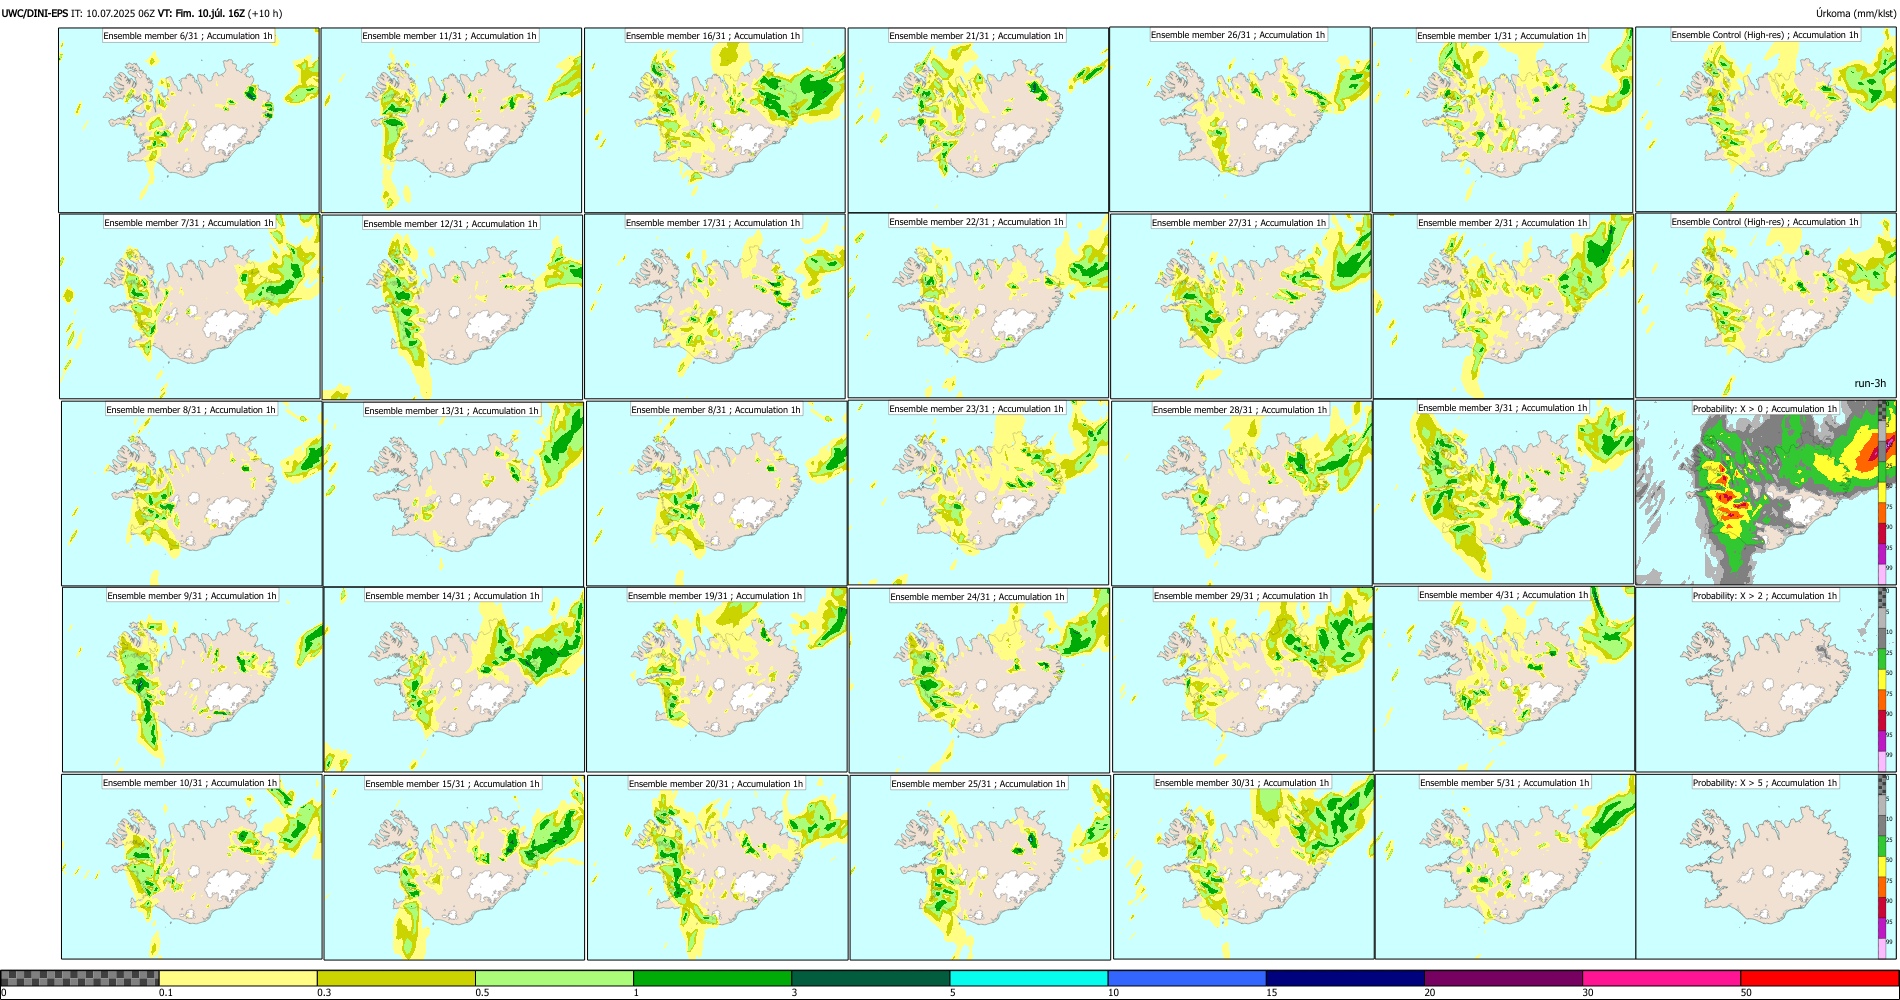Viewport: 1900px width, 1000px height.
Task: Click the cyan 5–10 legend swatch
Action: [1029, 978]
